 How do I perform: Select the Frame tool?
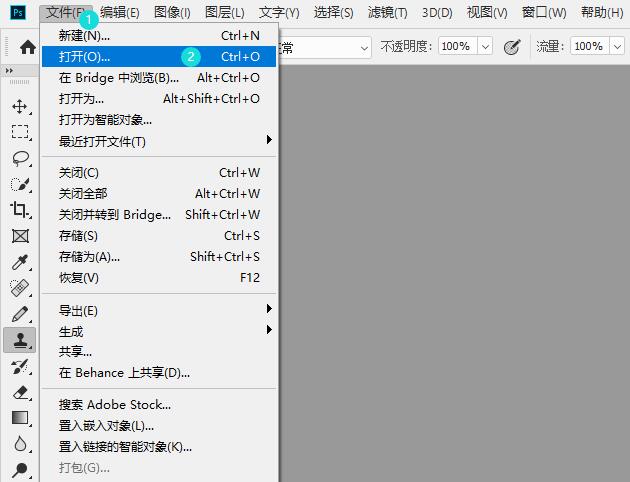20,236
